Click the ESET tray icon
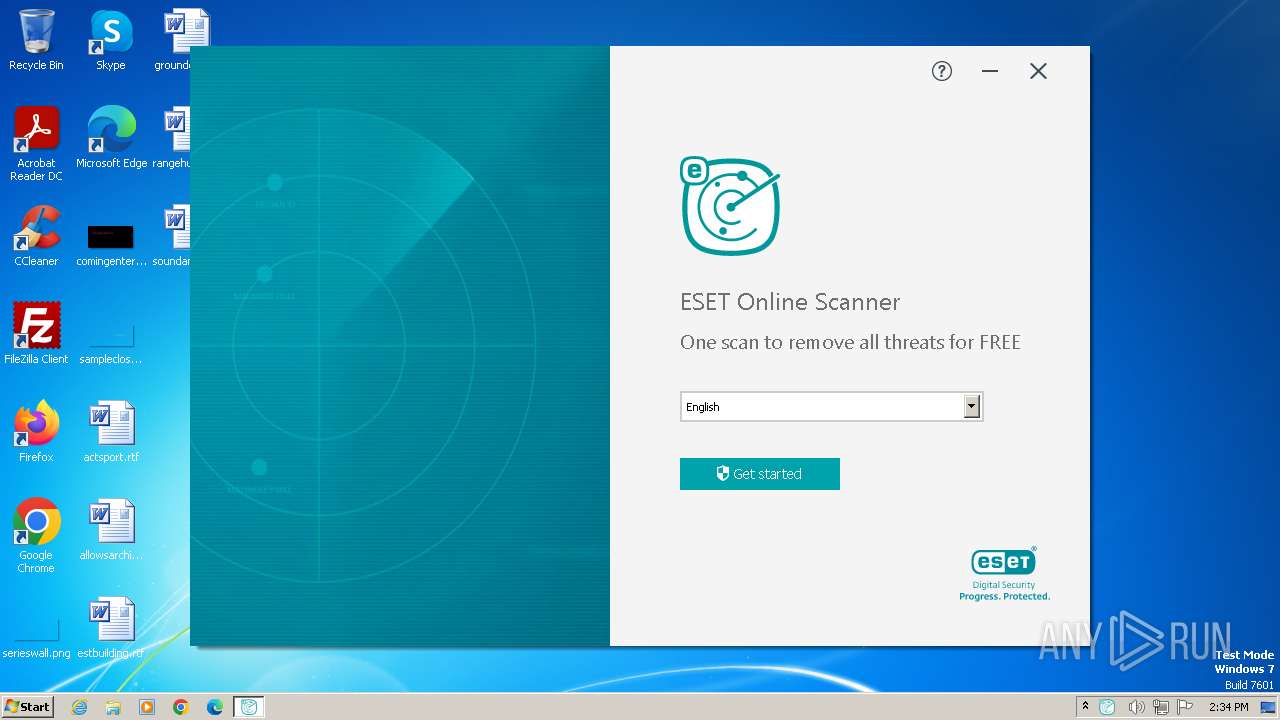The image size is (1280, 720). point(1108,707)
